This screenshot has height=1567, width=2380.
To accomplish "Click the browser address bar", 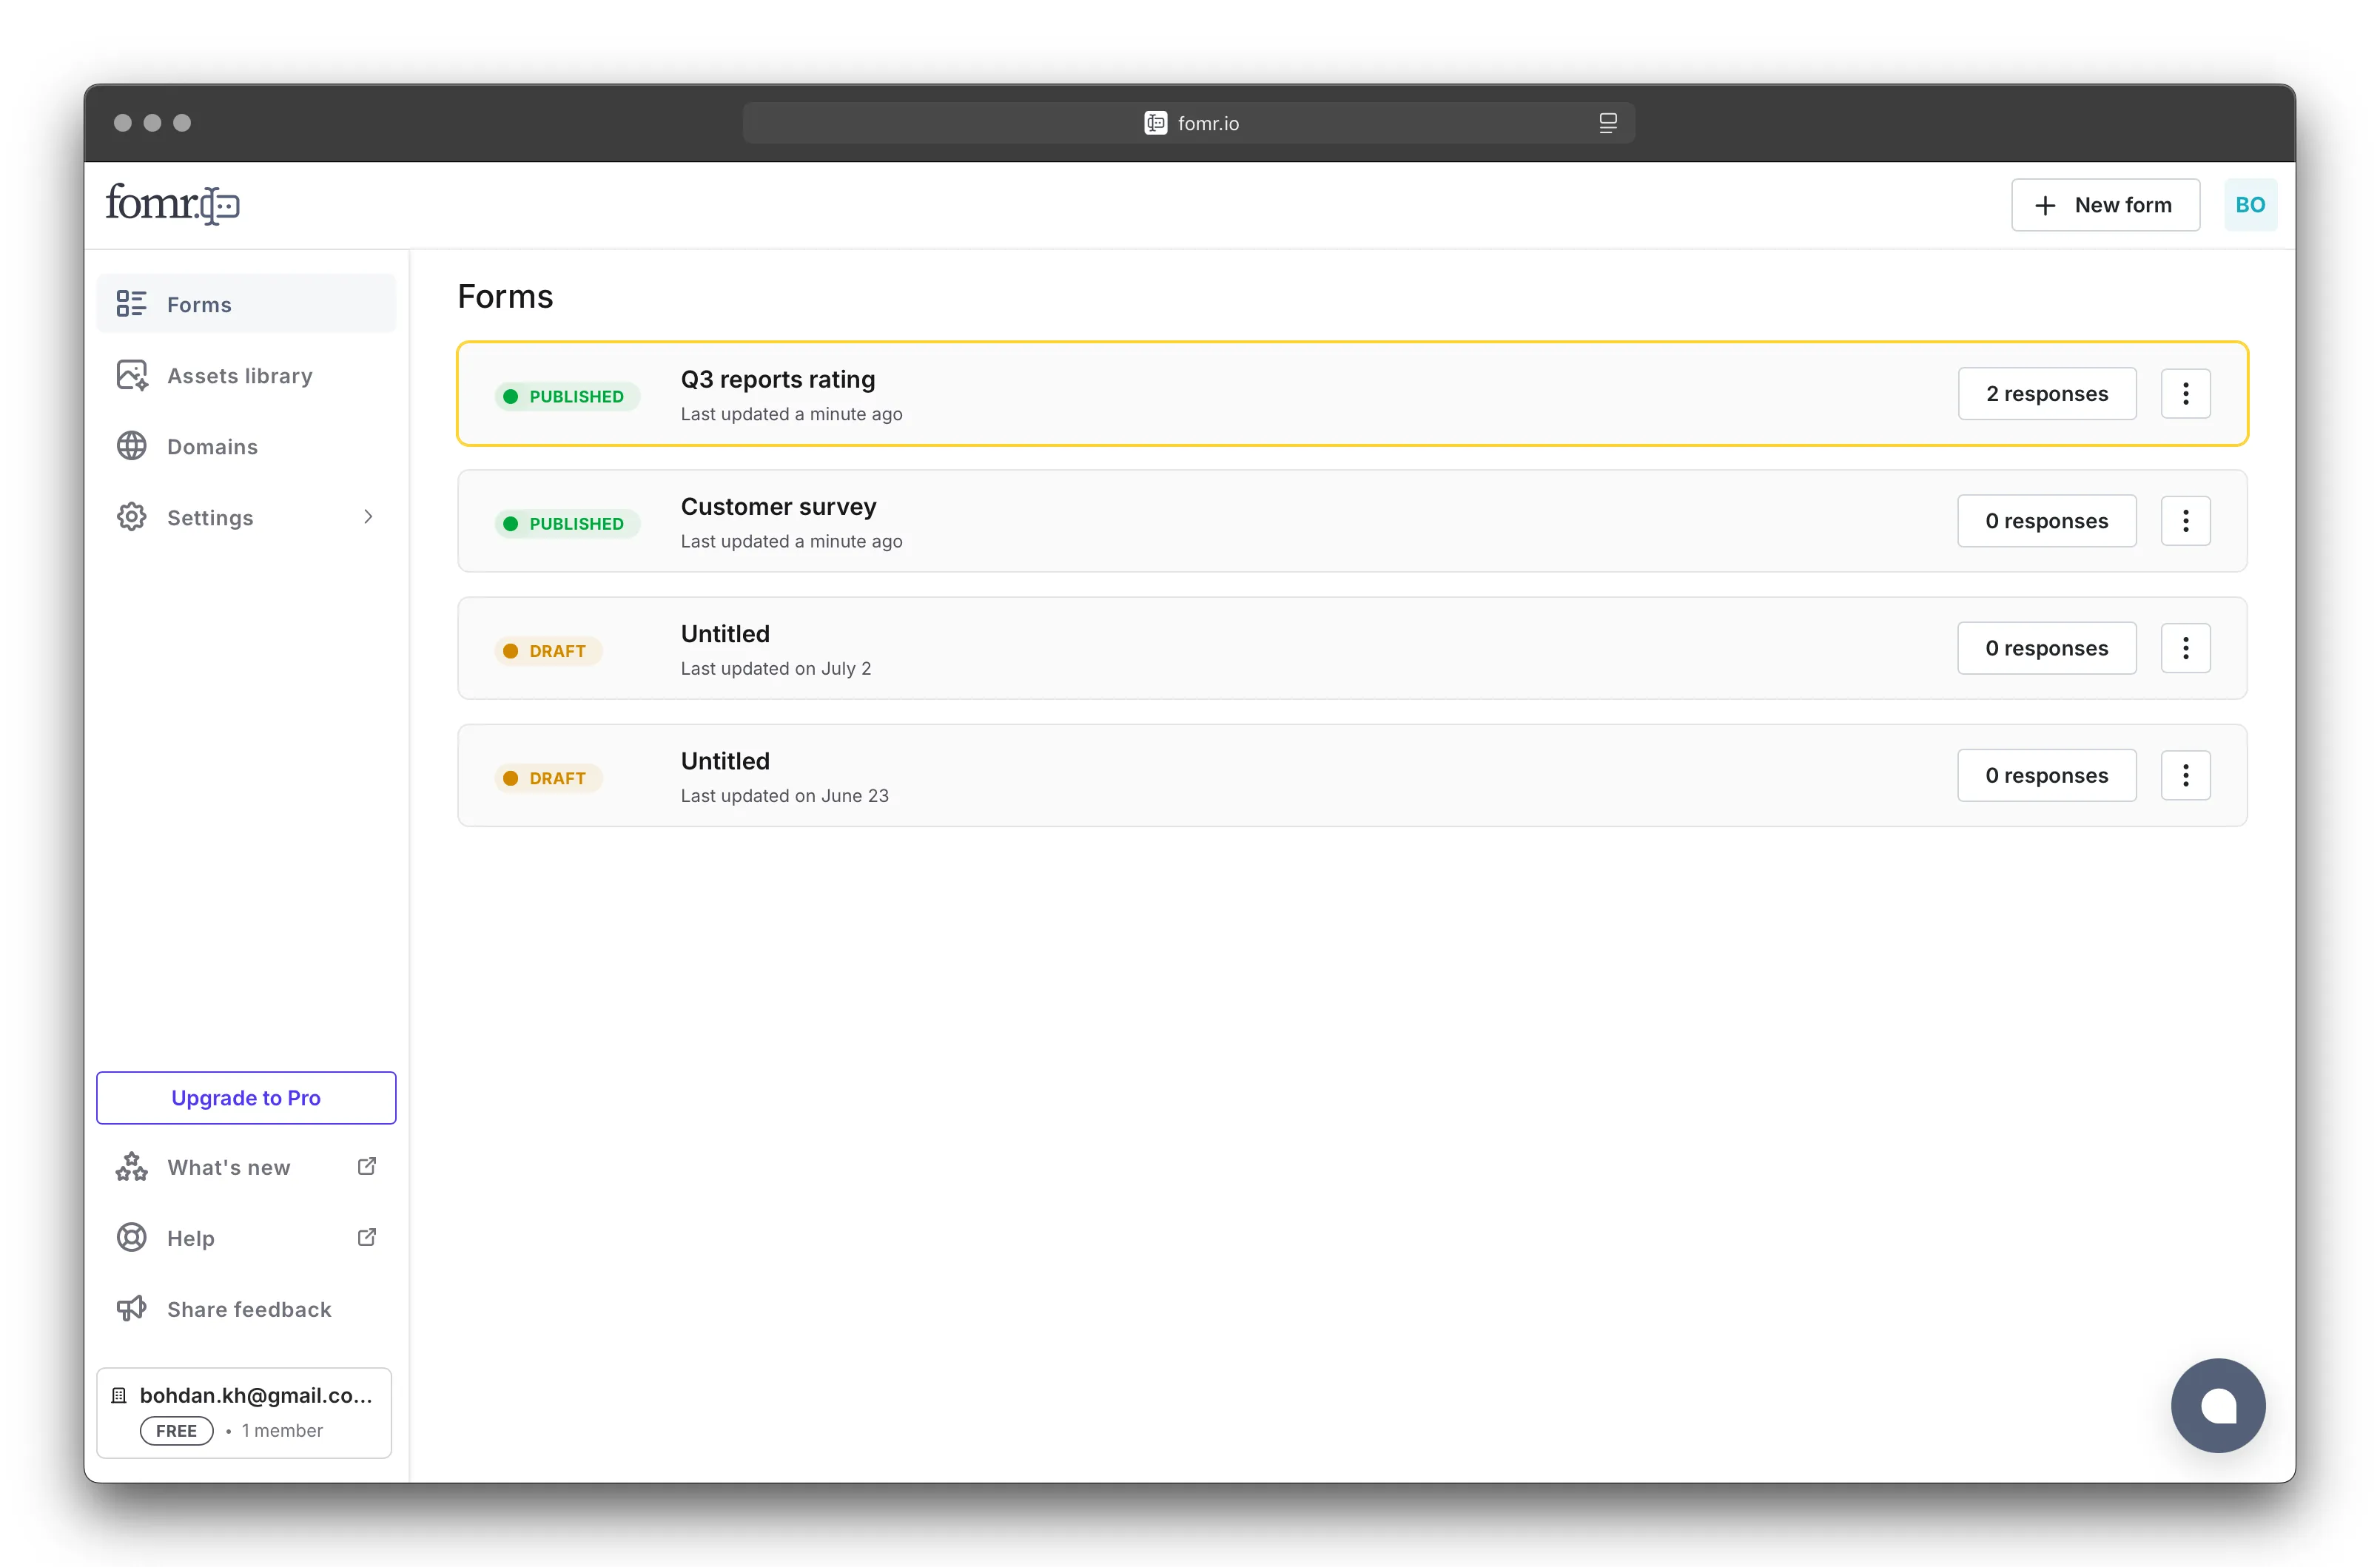I will [1189, 122].
